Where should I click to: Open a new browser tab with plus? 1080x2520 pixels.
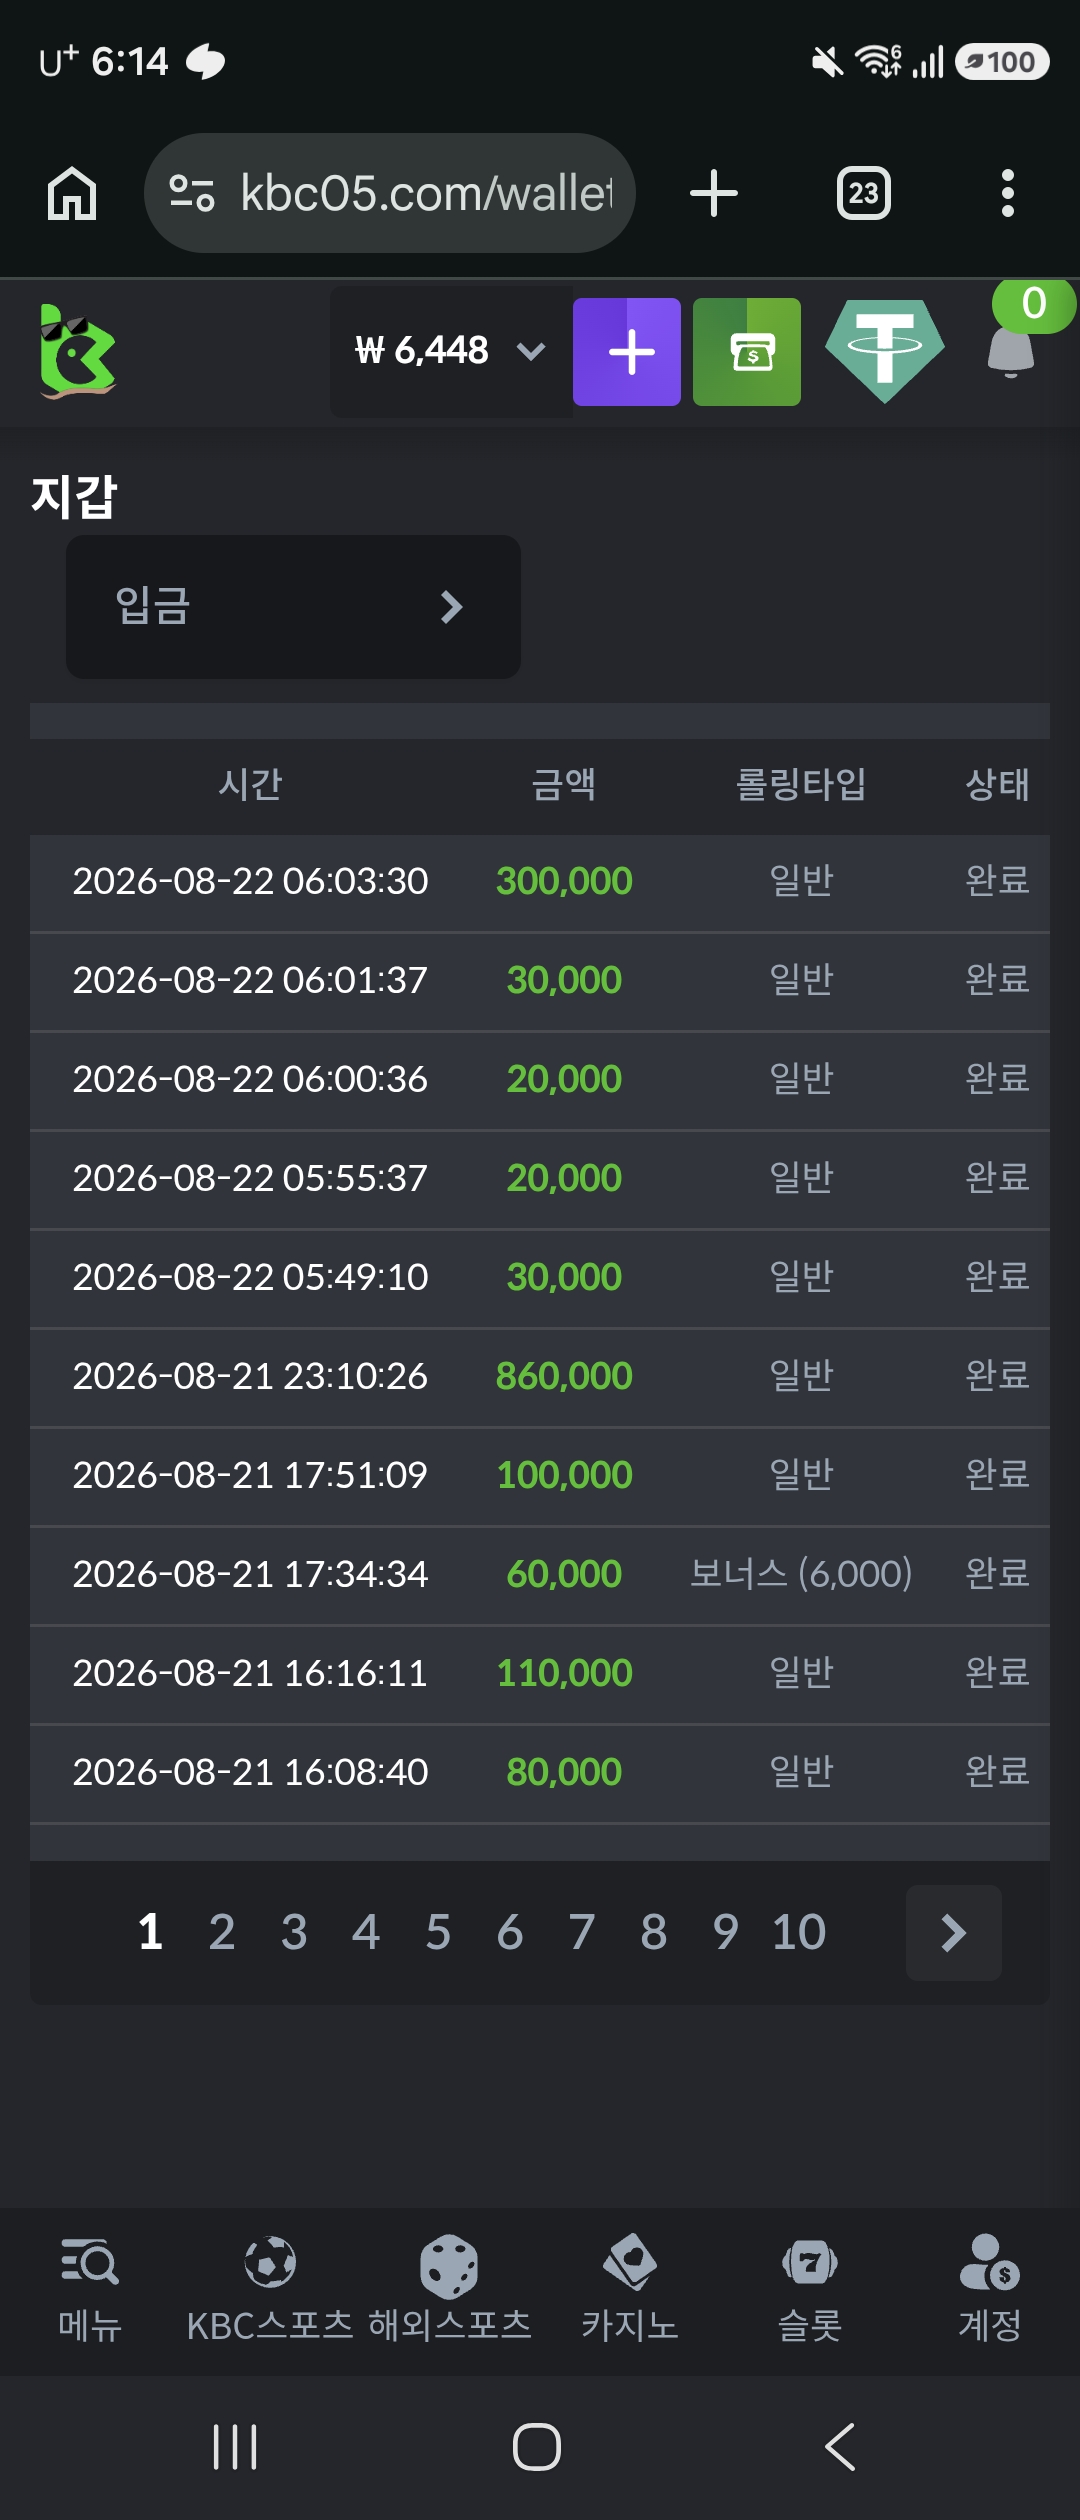714,193
